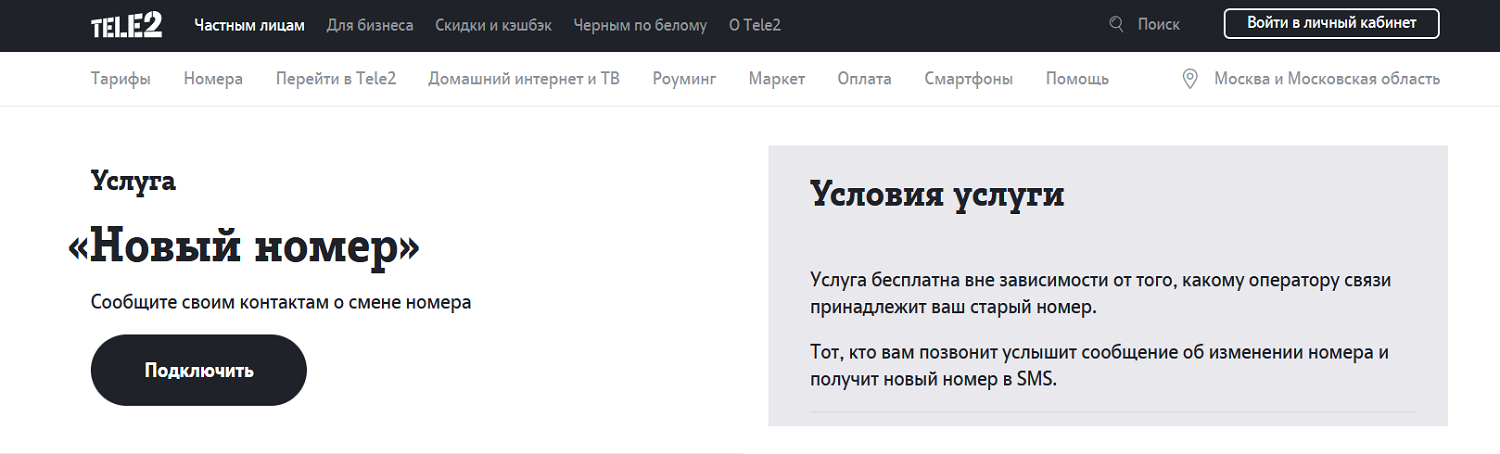Click the Tele2 logo

pos(127,25)
